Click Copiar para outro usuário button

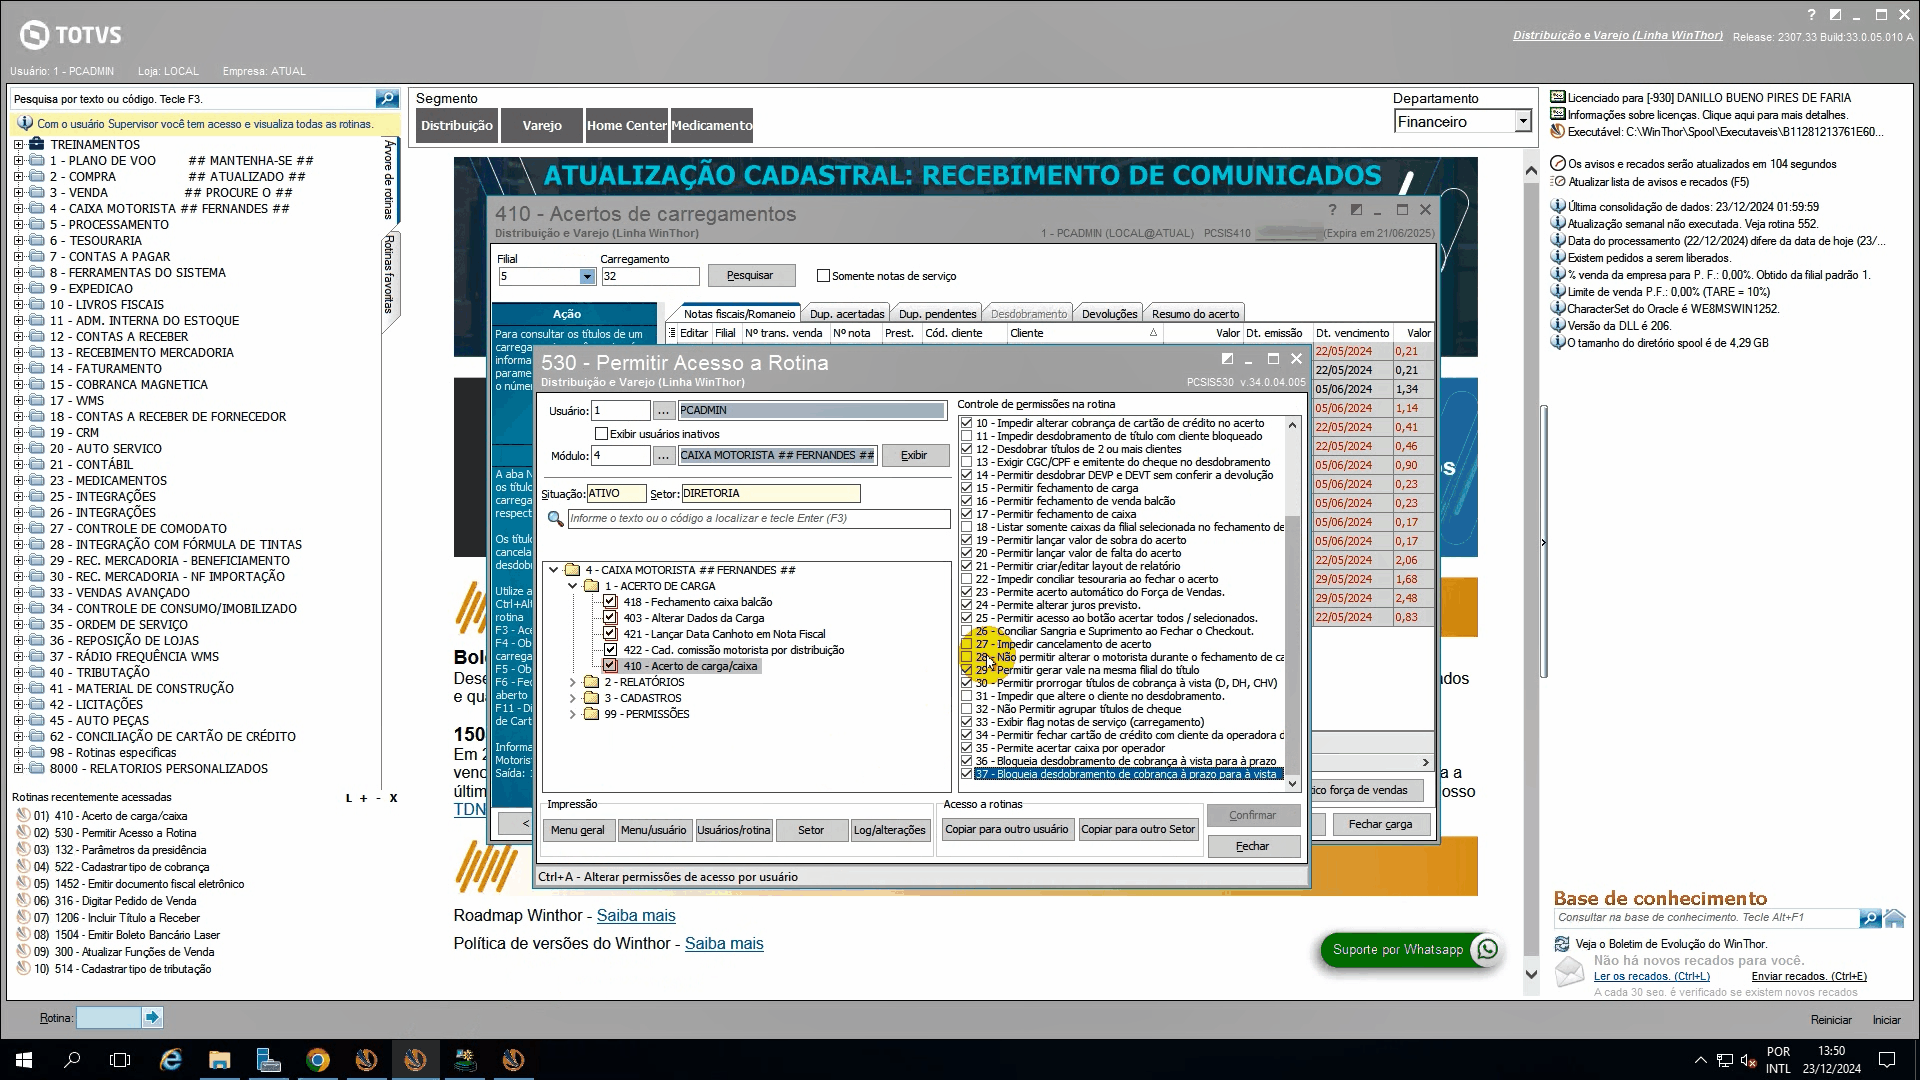[1006, 829]
